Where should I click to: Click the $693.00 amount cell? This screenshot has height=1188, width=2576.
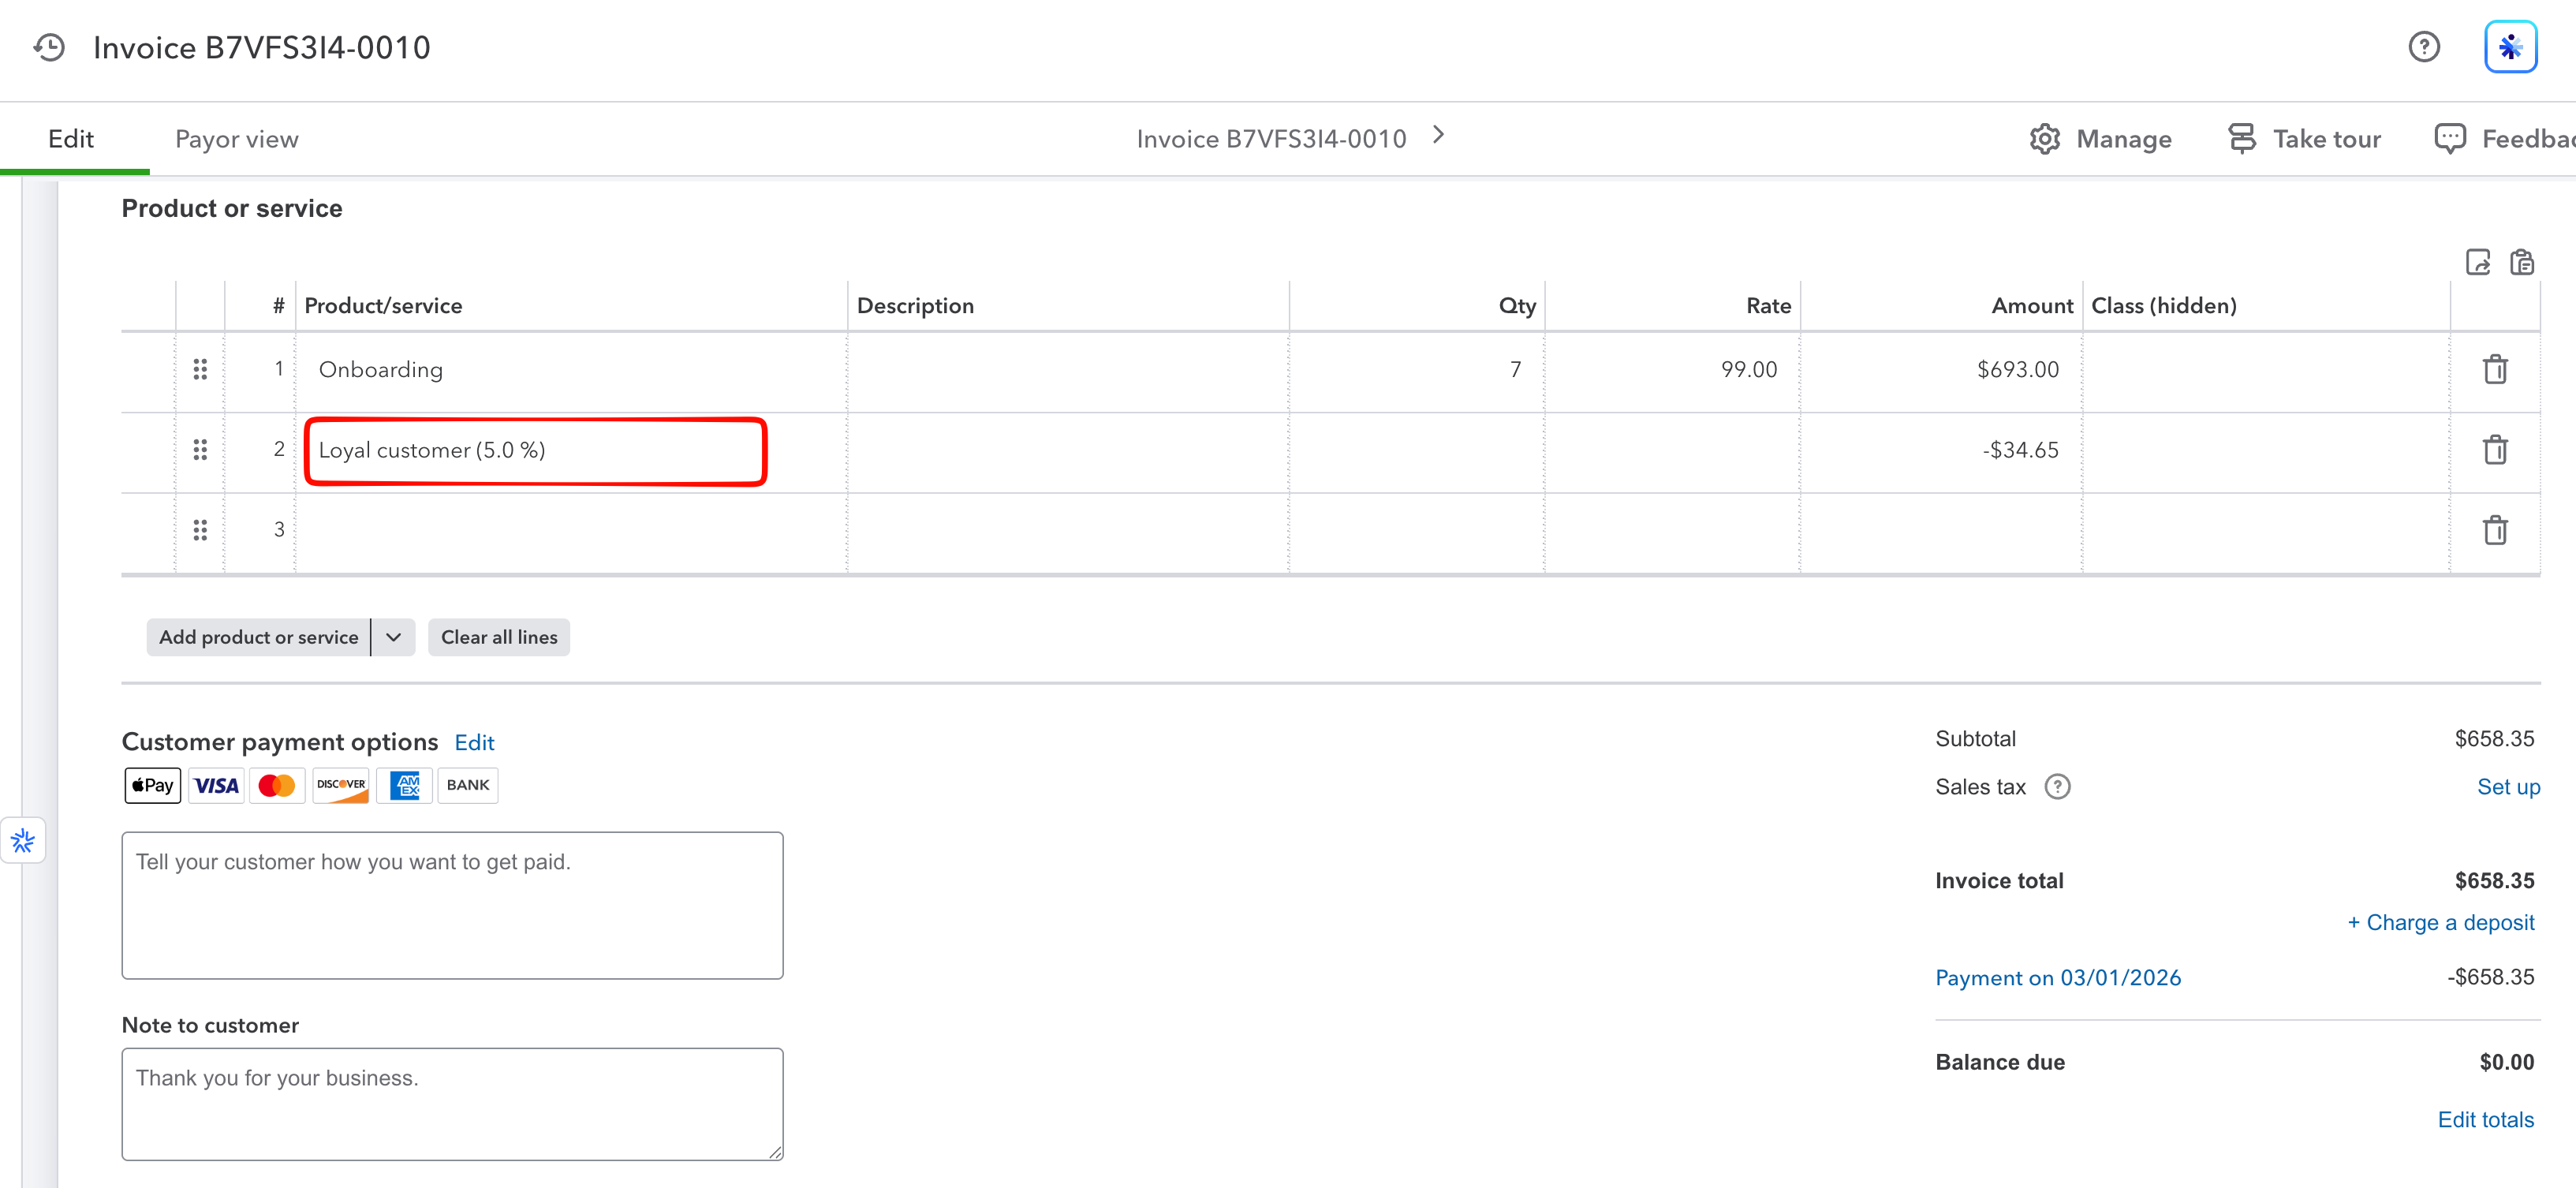click(x=1940, y=370)
